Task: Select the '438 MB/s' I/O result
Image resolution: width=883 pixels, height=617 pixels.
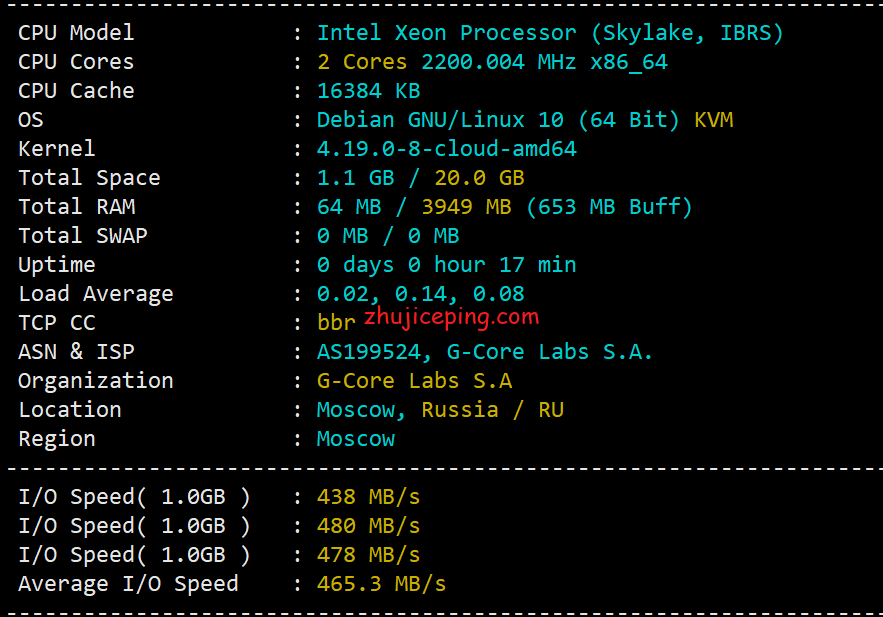Action: 369,498
